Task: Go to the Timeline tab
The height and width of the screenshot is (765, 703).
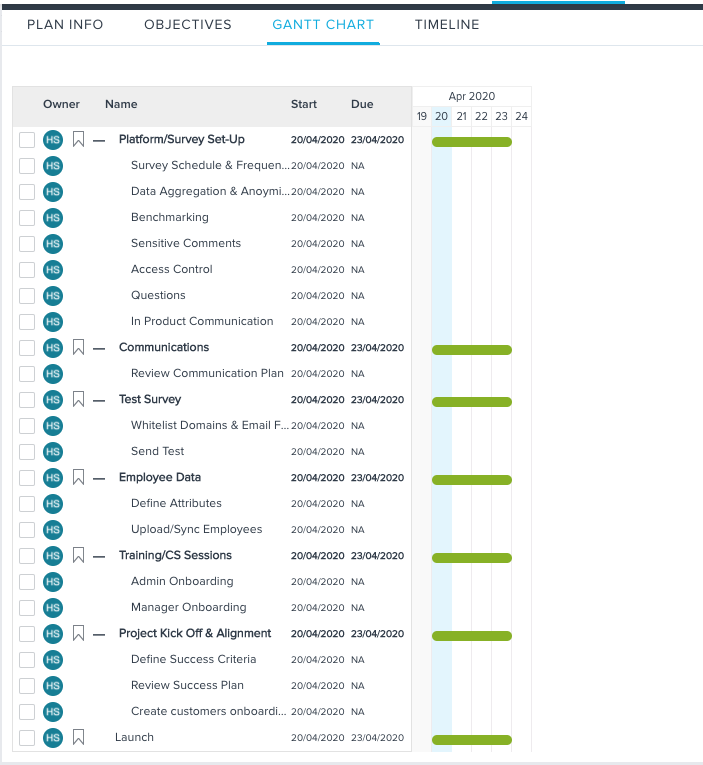Action: coord(447,24)
